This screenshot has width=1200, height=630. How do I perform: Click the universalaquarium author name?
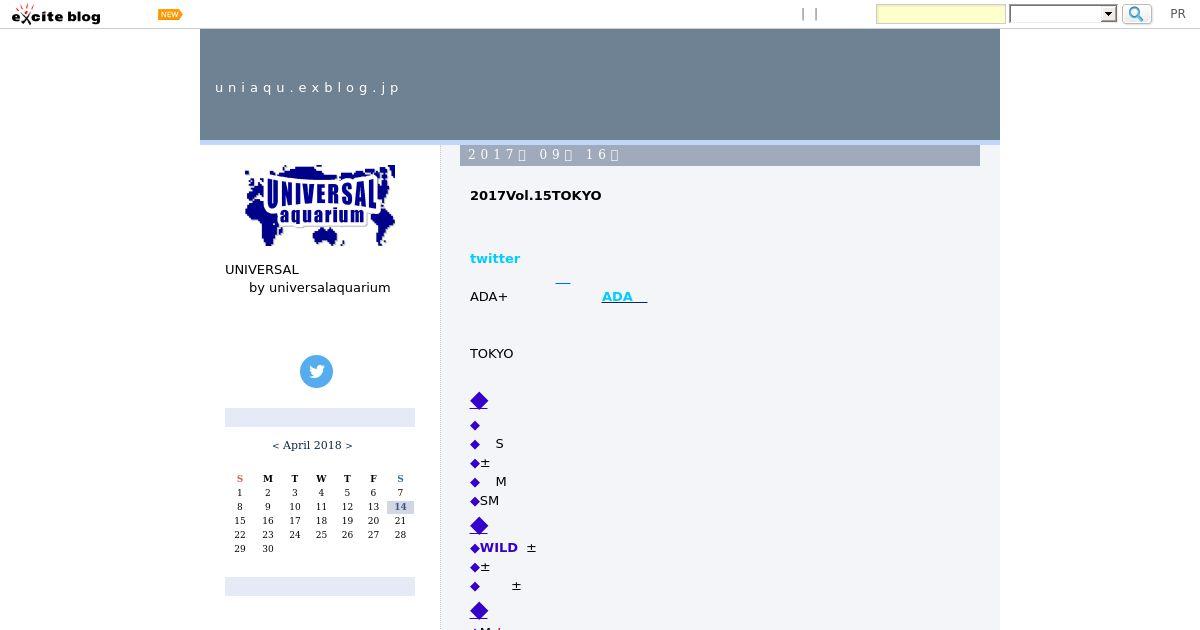(x=330, y=287)
